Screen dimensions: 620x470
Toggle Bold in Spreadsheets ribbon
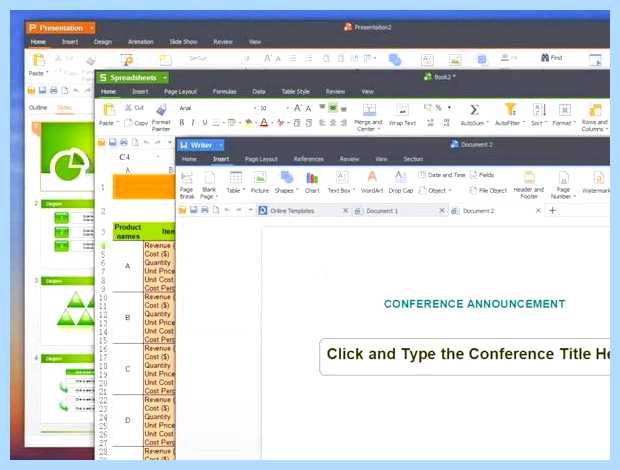[181, 123]
